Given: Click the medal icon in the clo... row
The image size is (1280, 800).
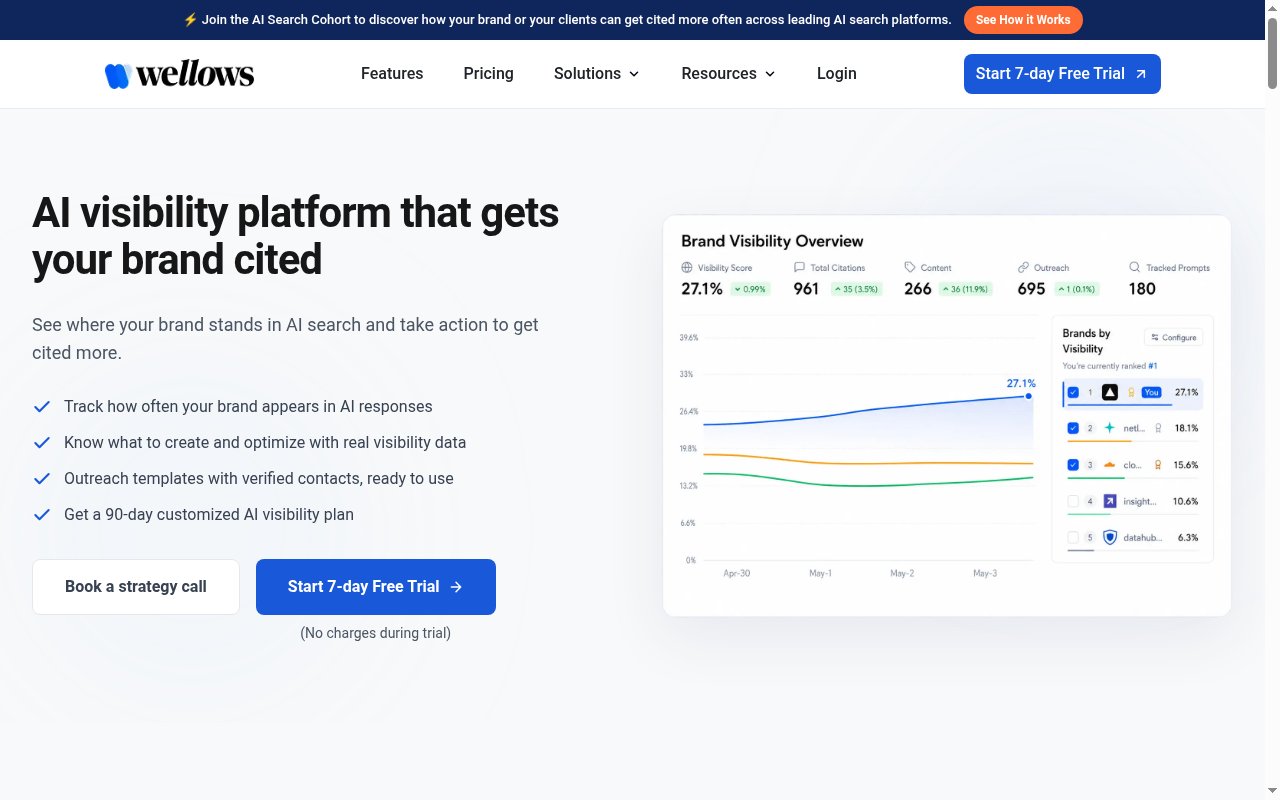Looking at the screenshot, I should 1158,464.
